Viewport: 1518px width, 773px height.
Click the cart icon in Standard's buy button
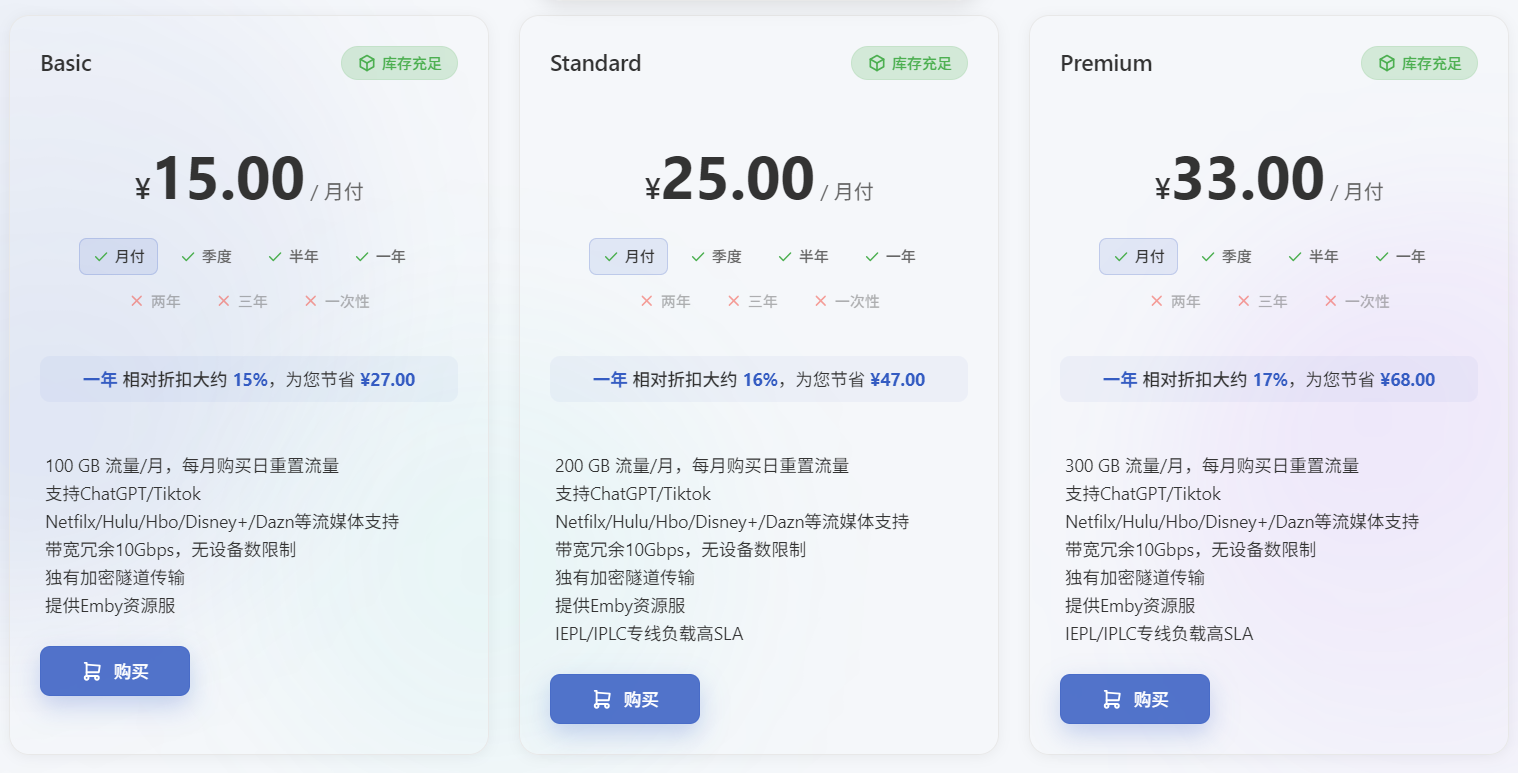coord(602,700)
